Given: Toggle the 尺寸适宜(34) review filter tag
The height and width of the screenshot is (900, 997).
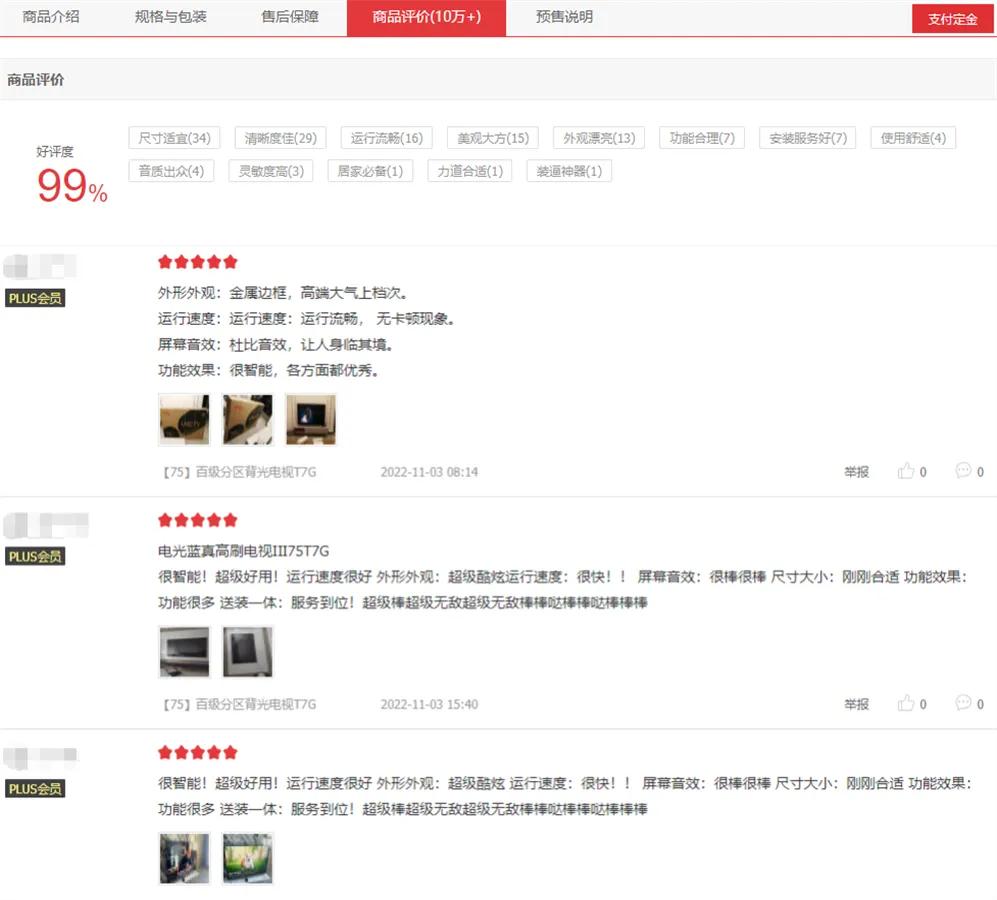Looking at the screenshot, I should [173, 138].
